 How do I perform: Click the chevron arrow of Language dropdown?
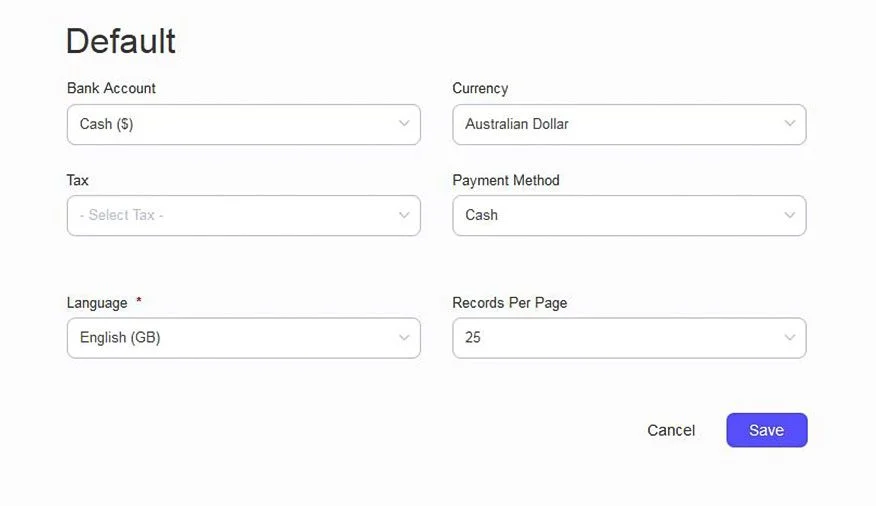(x=404, y=338)
